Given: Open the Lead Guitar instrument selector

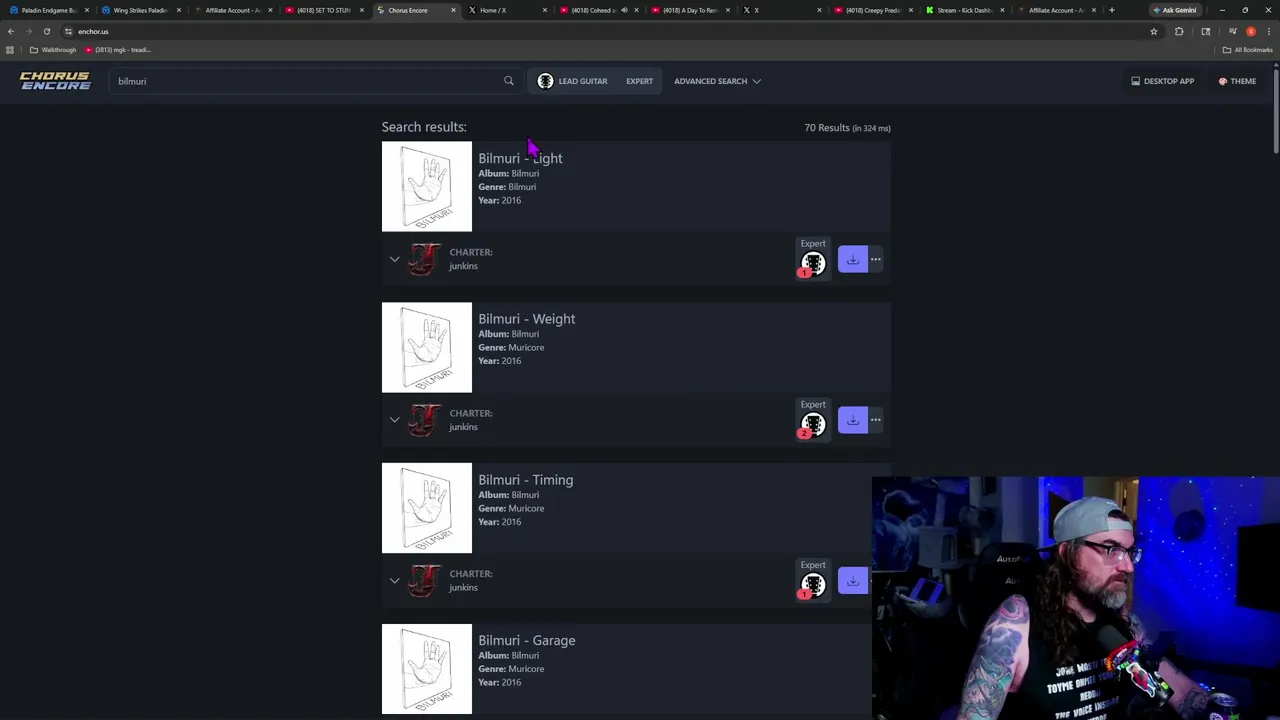Looking at the screenshot, I should click(572, 81).
